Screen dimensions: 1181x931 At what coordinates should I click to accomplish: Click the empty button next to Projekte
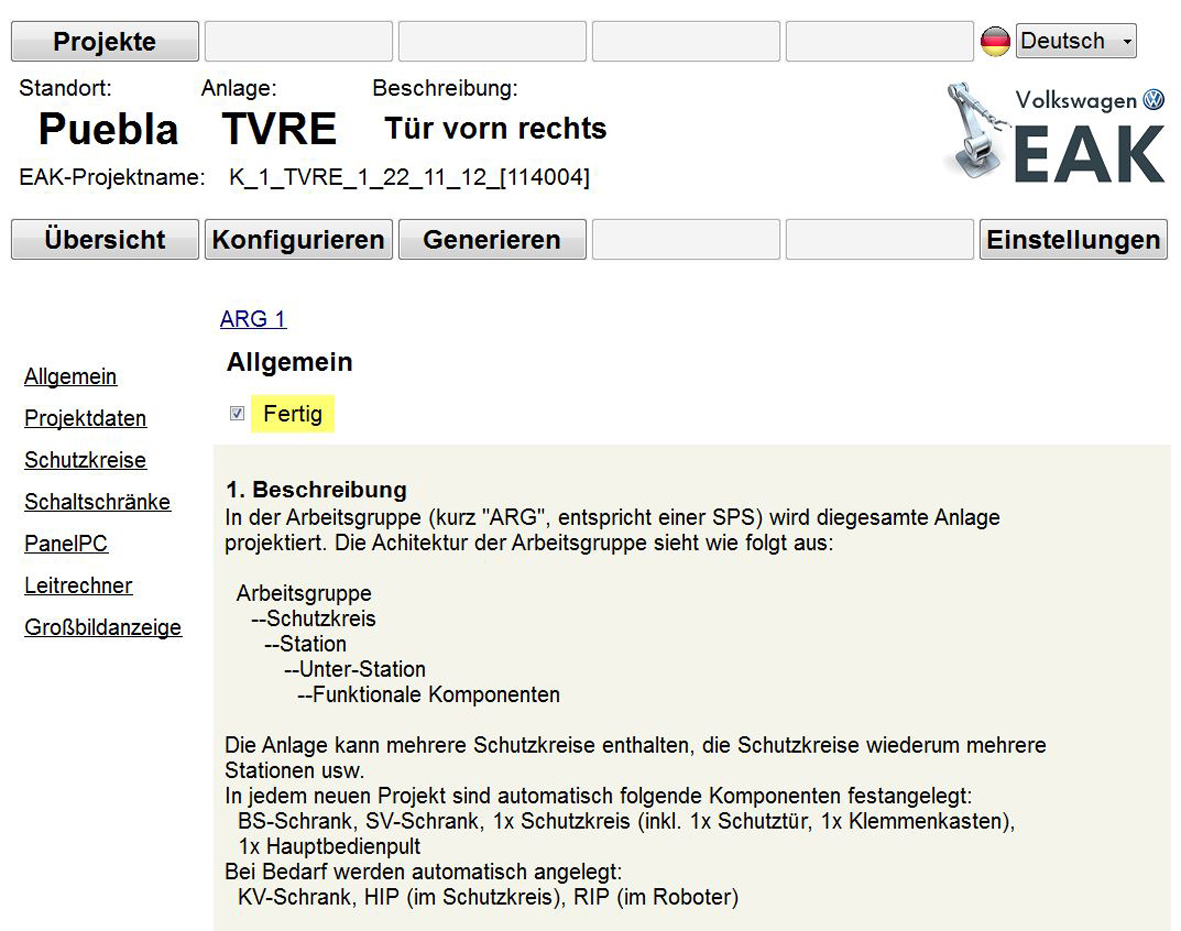[298, 42]
